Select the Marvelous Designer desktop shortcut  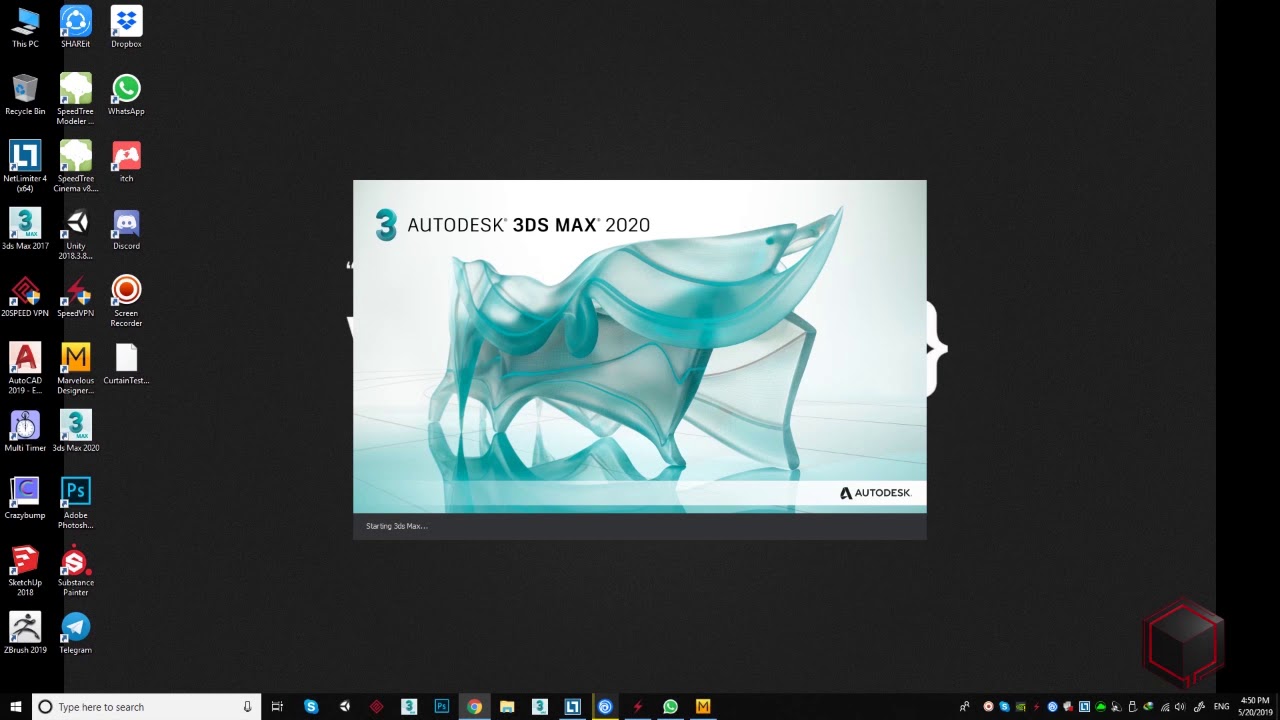[76, 368]
